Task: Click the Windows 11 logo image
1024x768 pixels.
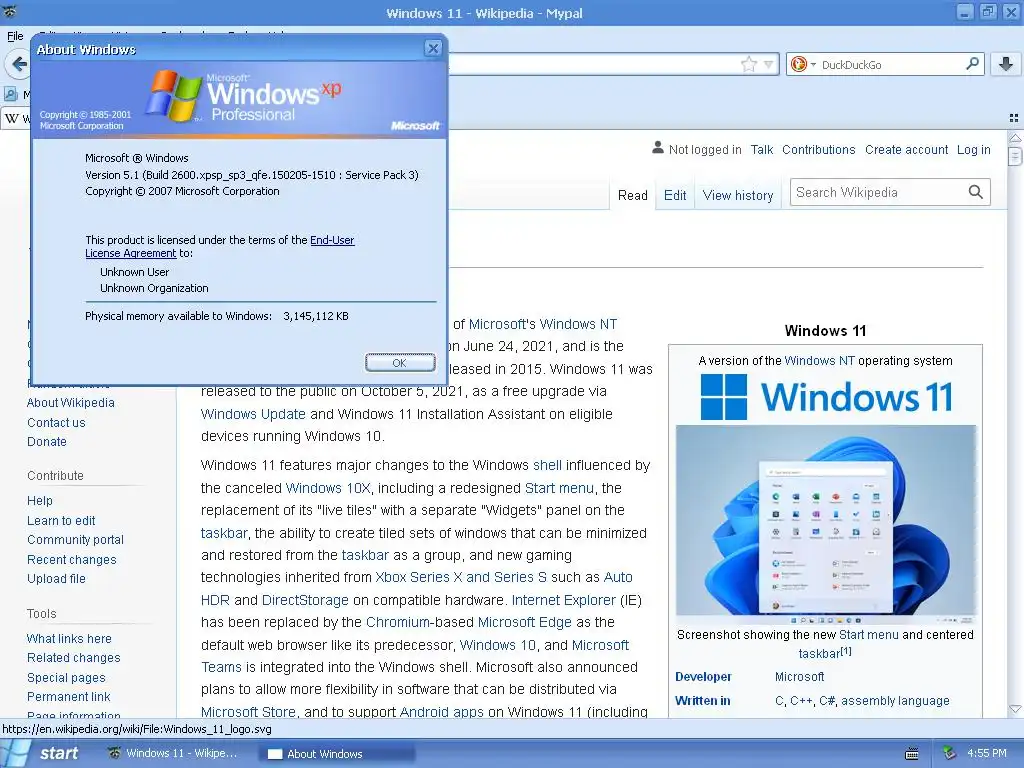Action: [x=825, y=397]
